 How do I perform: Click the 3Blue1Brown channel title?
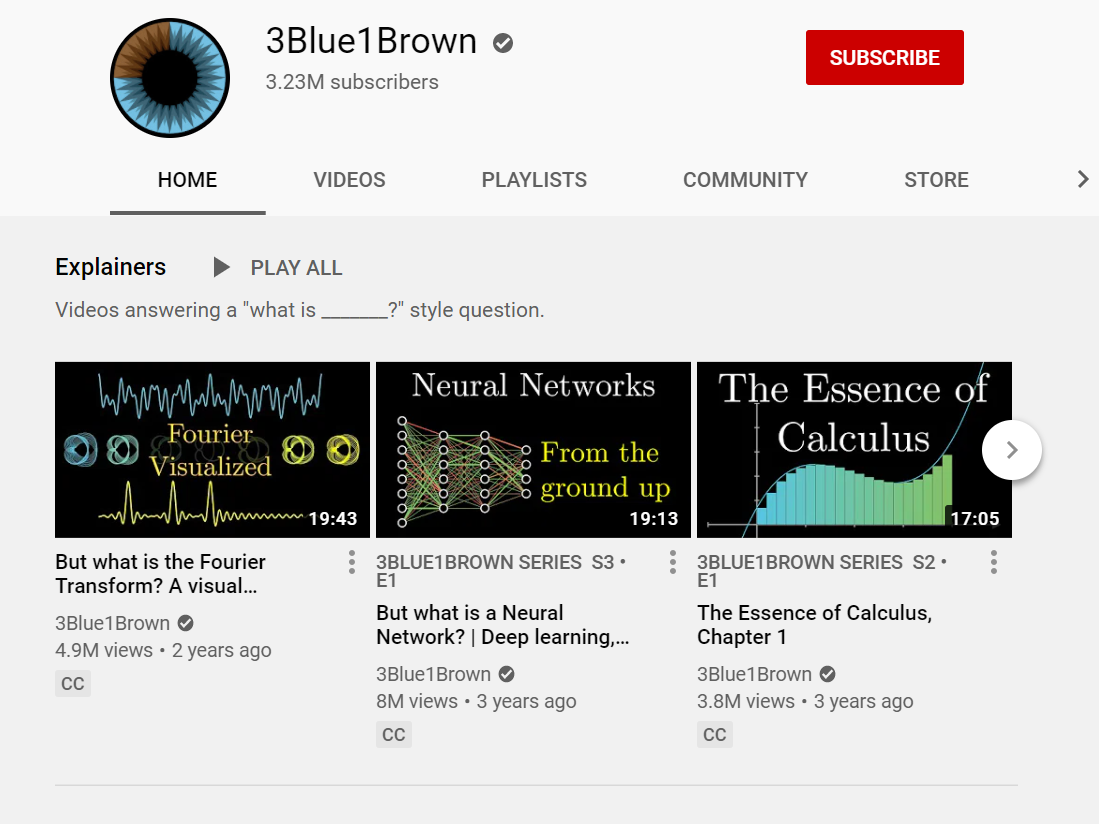tap(371, 41)
